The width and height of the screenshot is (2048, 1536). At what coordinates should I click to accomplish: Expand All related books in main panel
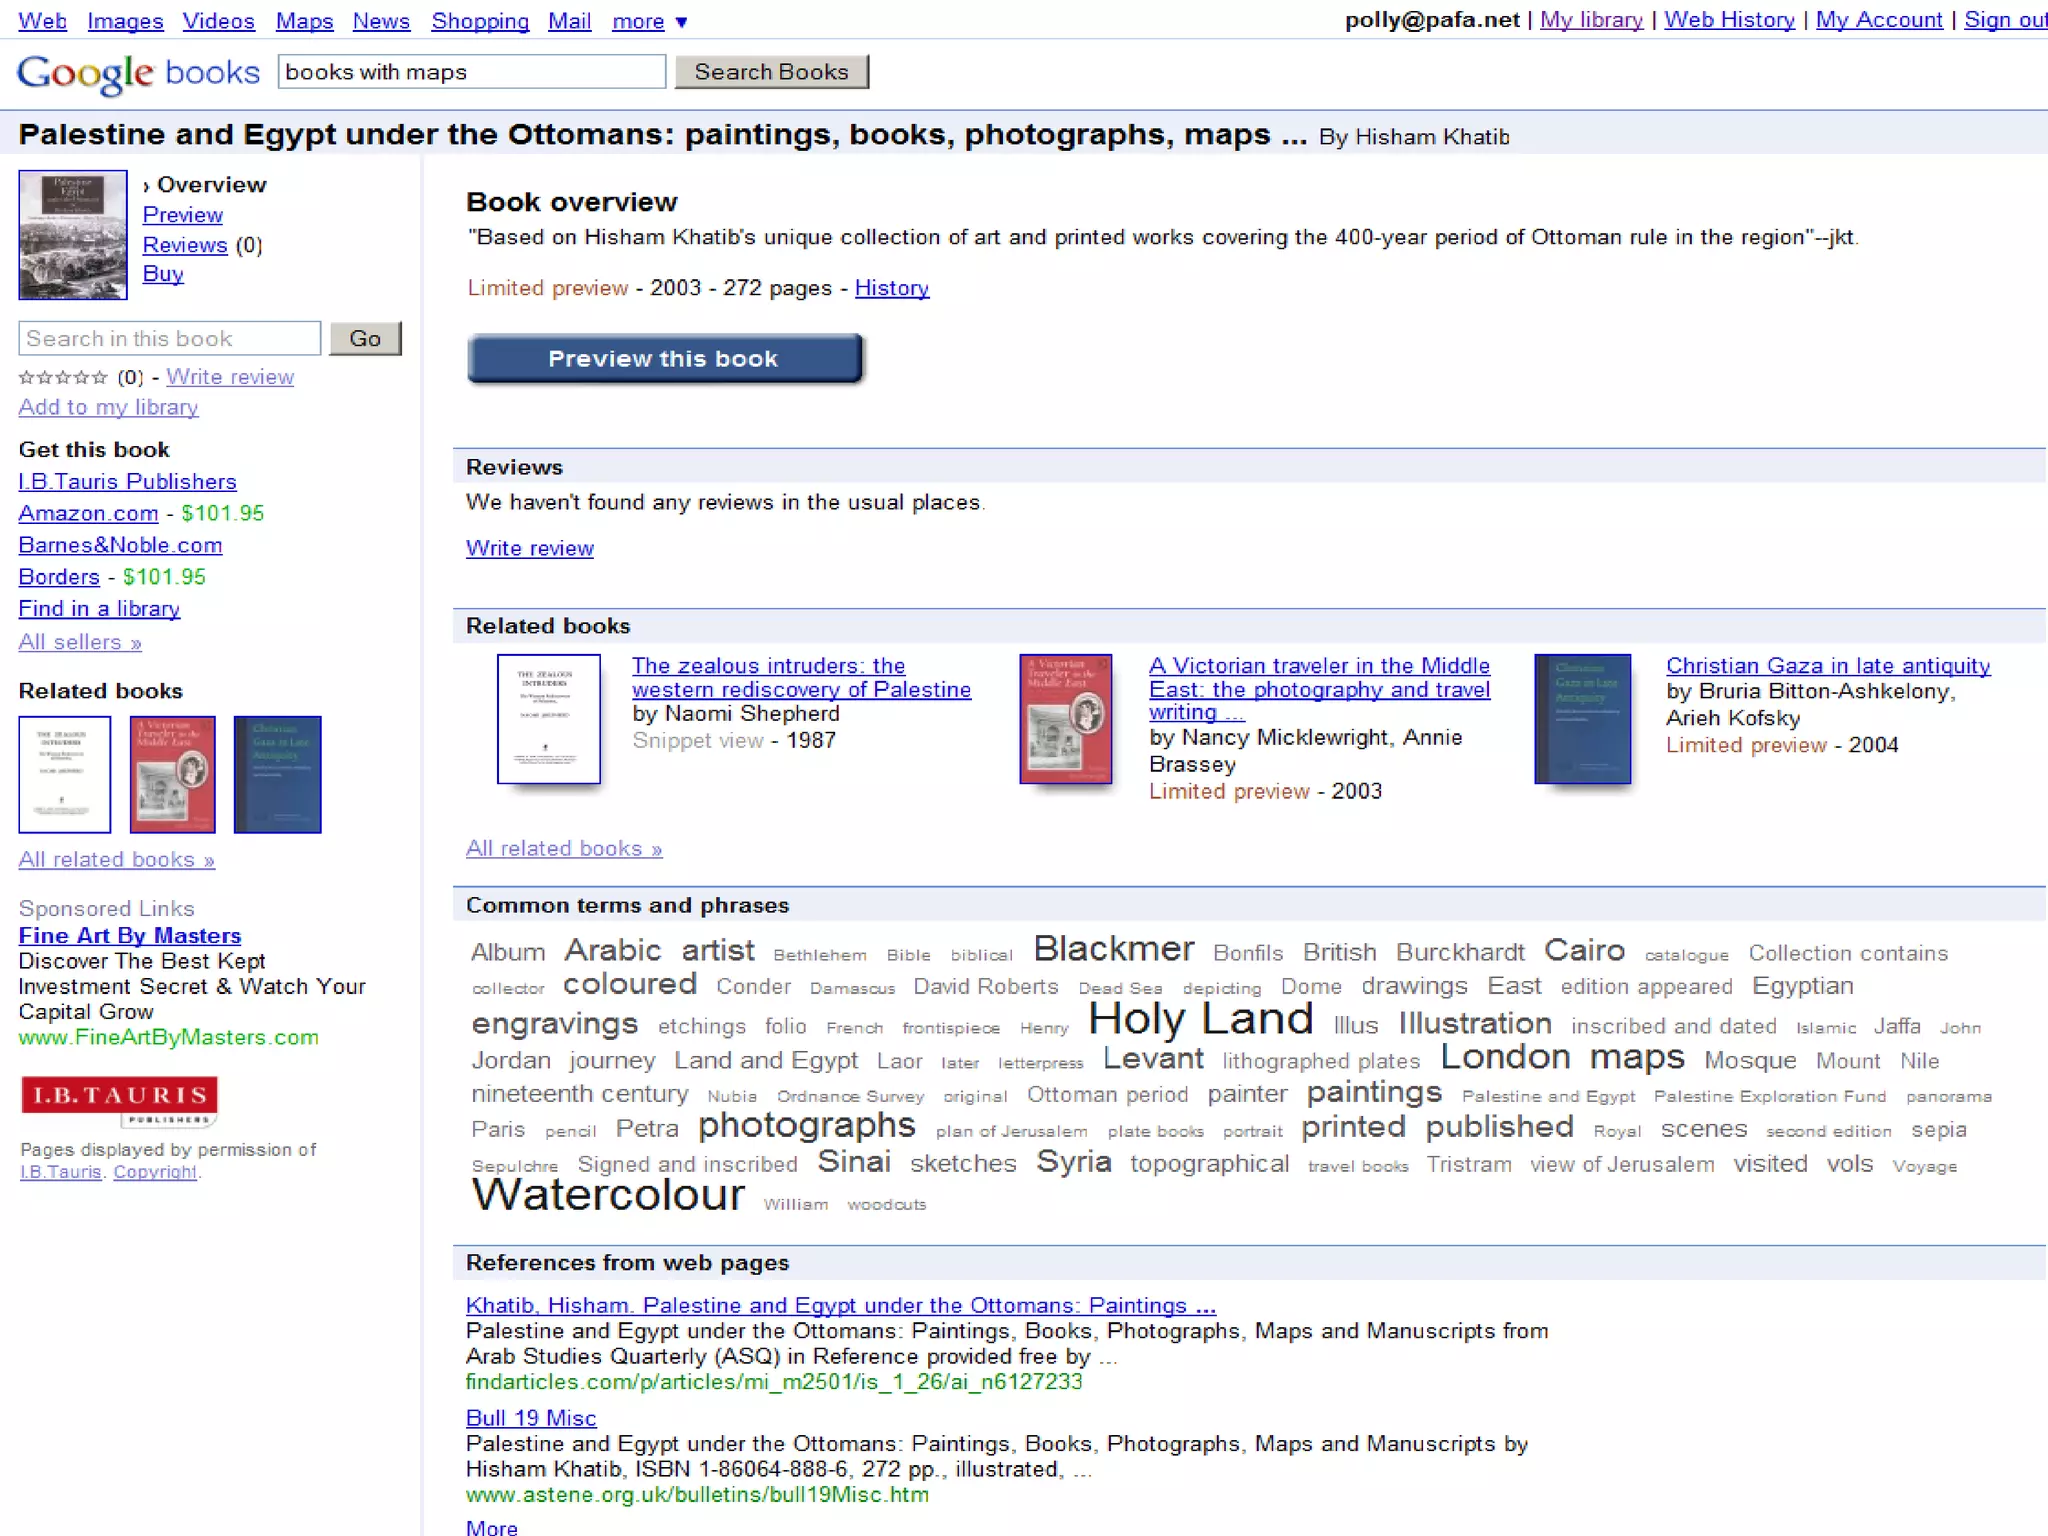[564, 848]
